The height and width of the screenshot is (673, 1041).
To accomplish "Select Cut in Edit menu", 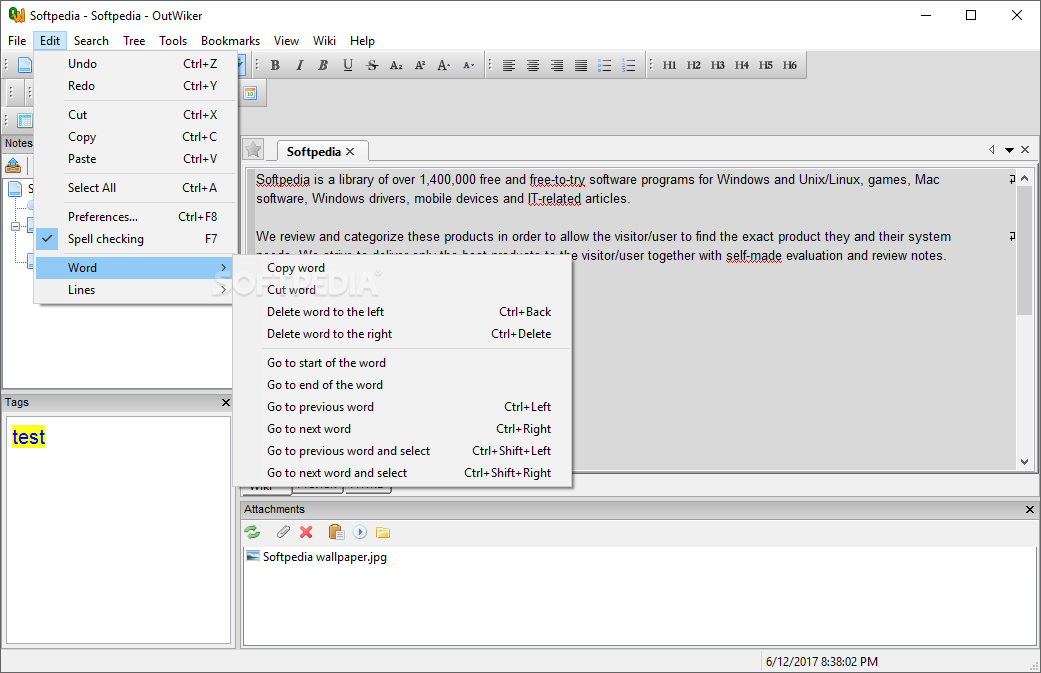I will coord(135,115).
